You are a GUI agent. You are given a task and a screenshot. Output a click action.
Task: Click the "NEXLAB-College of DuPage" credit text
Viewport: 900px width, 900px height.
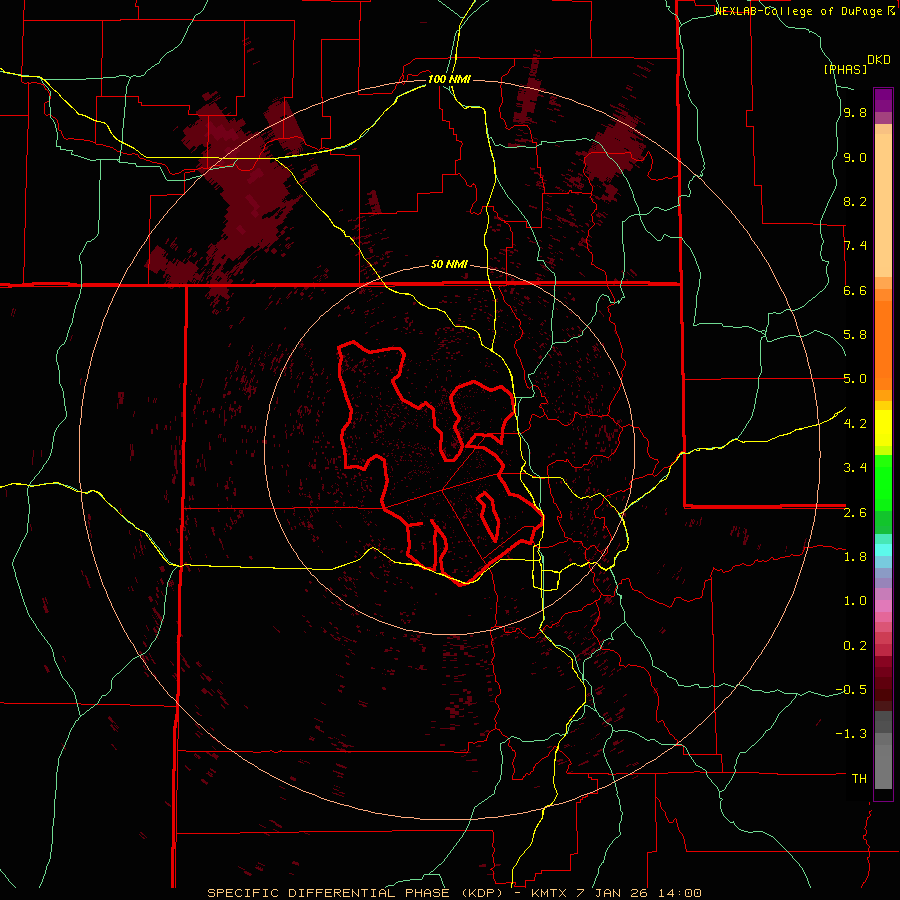tap(800, 11)
